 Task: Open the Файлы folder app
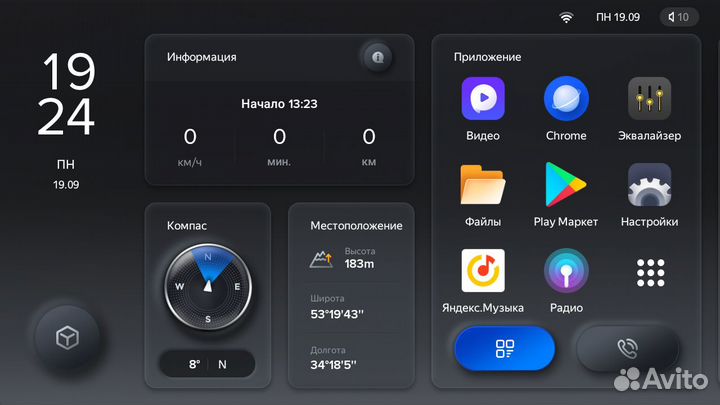click(482, 185)
